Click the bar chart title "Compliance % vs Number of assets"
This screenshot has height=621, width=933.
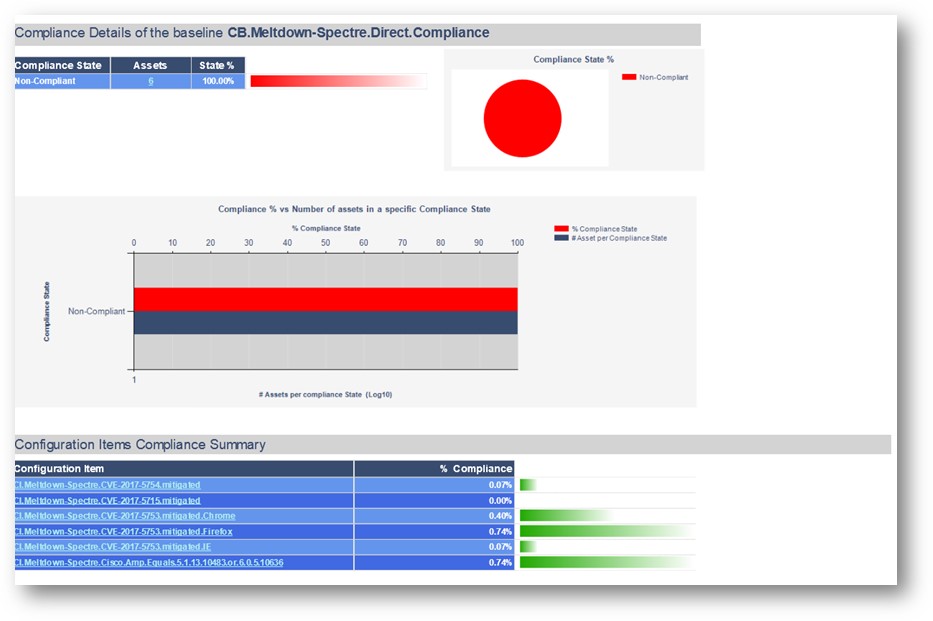354,209
